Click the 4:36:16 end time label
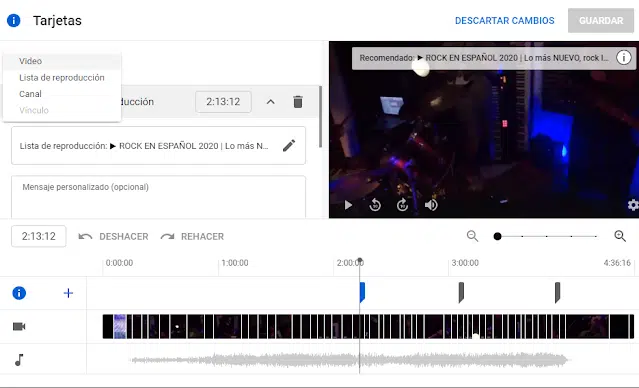639x388 pixels. (617, 263)
